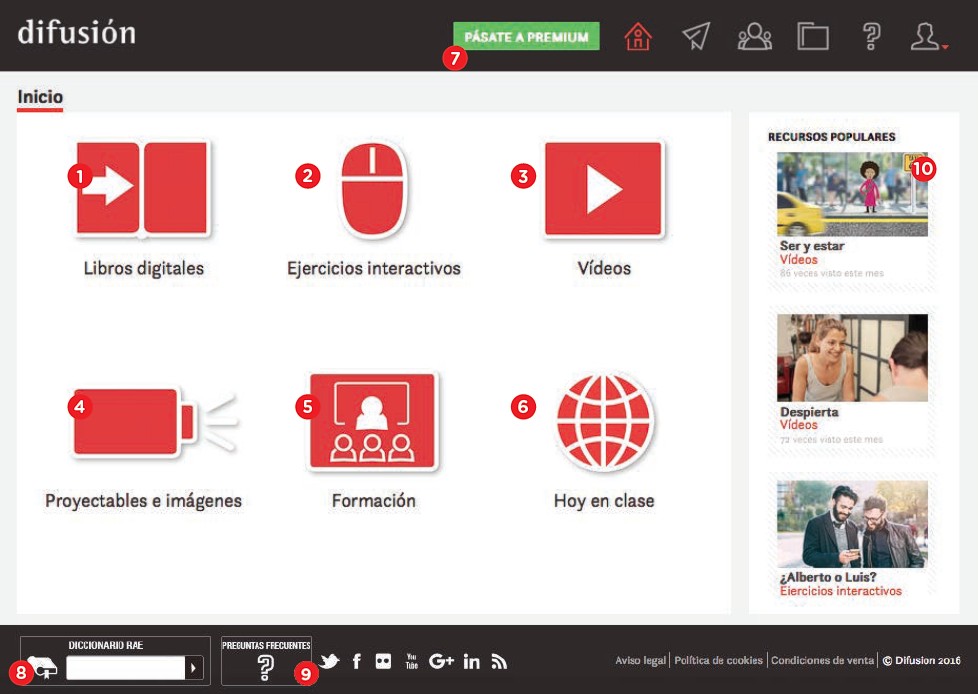Submit the Diccionario RAE search arrow
Screen dimensions: 978x694
pyautogui.click(x=194, y=668)
